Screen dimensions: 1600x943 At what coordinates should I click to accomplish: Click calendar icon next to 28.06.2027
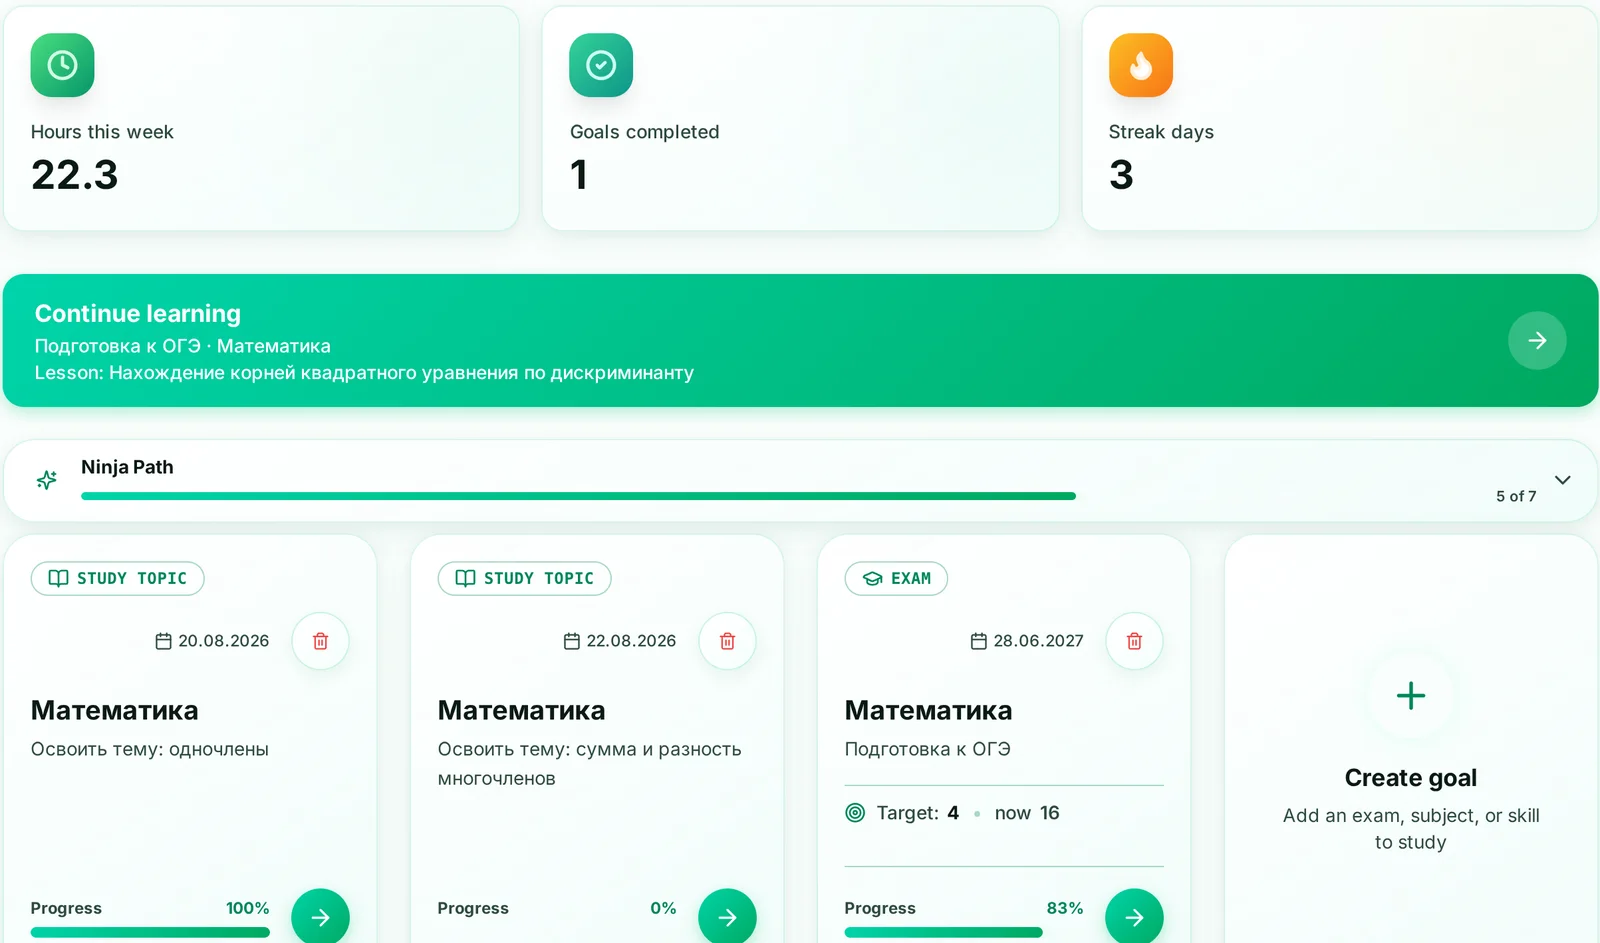(979, 641)
